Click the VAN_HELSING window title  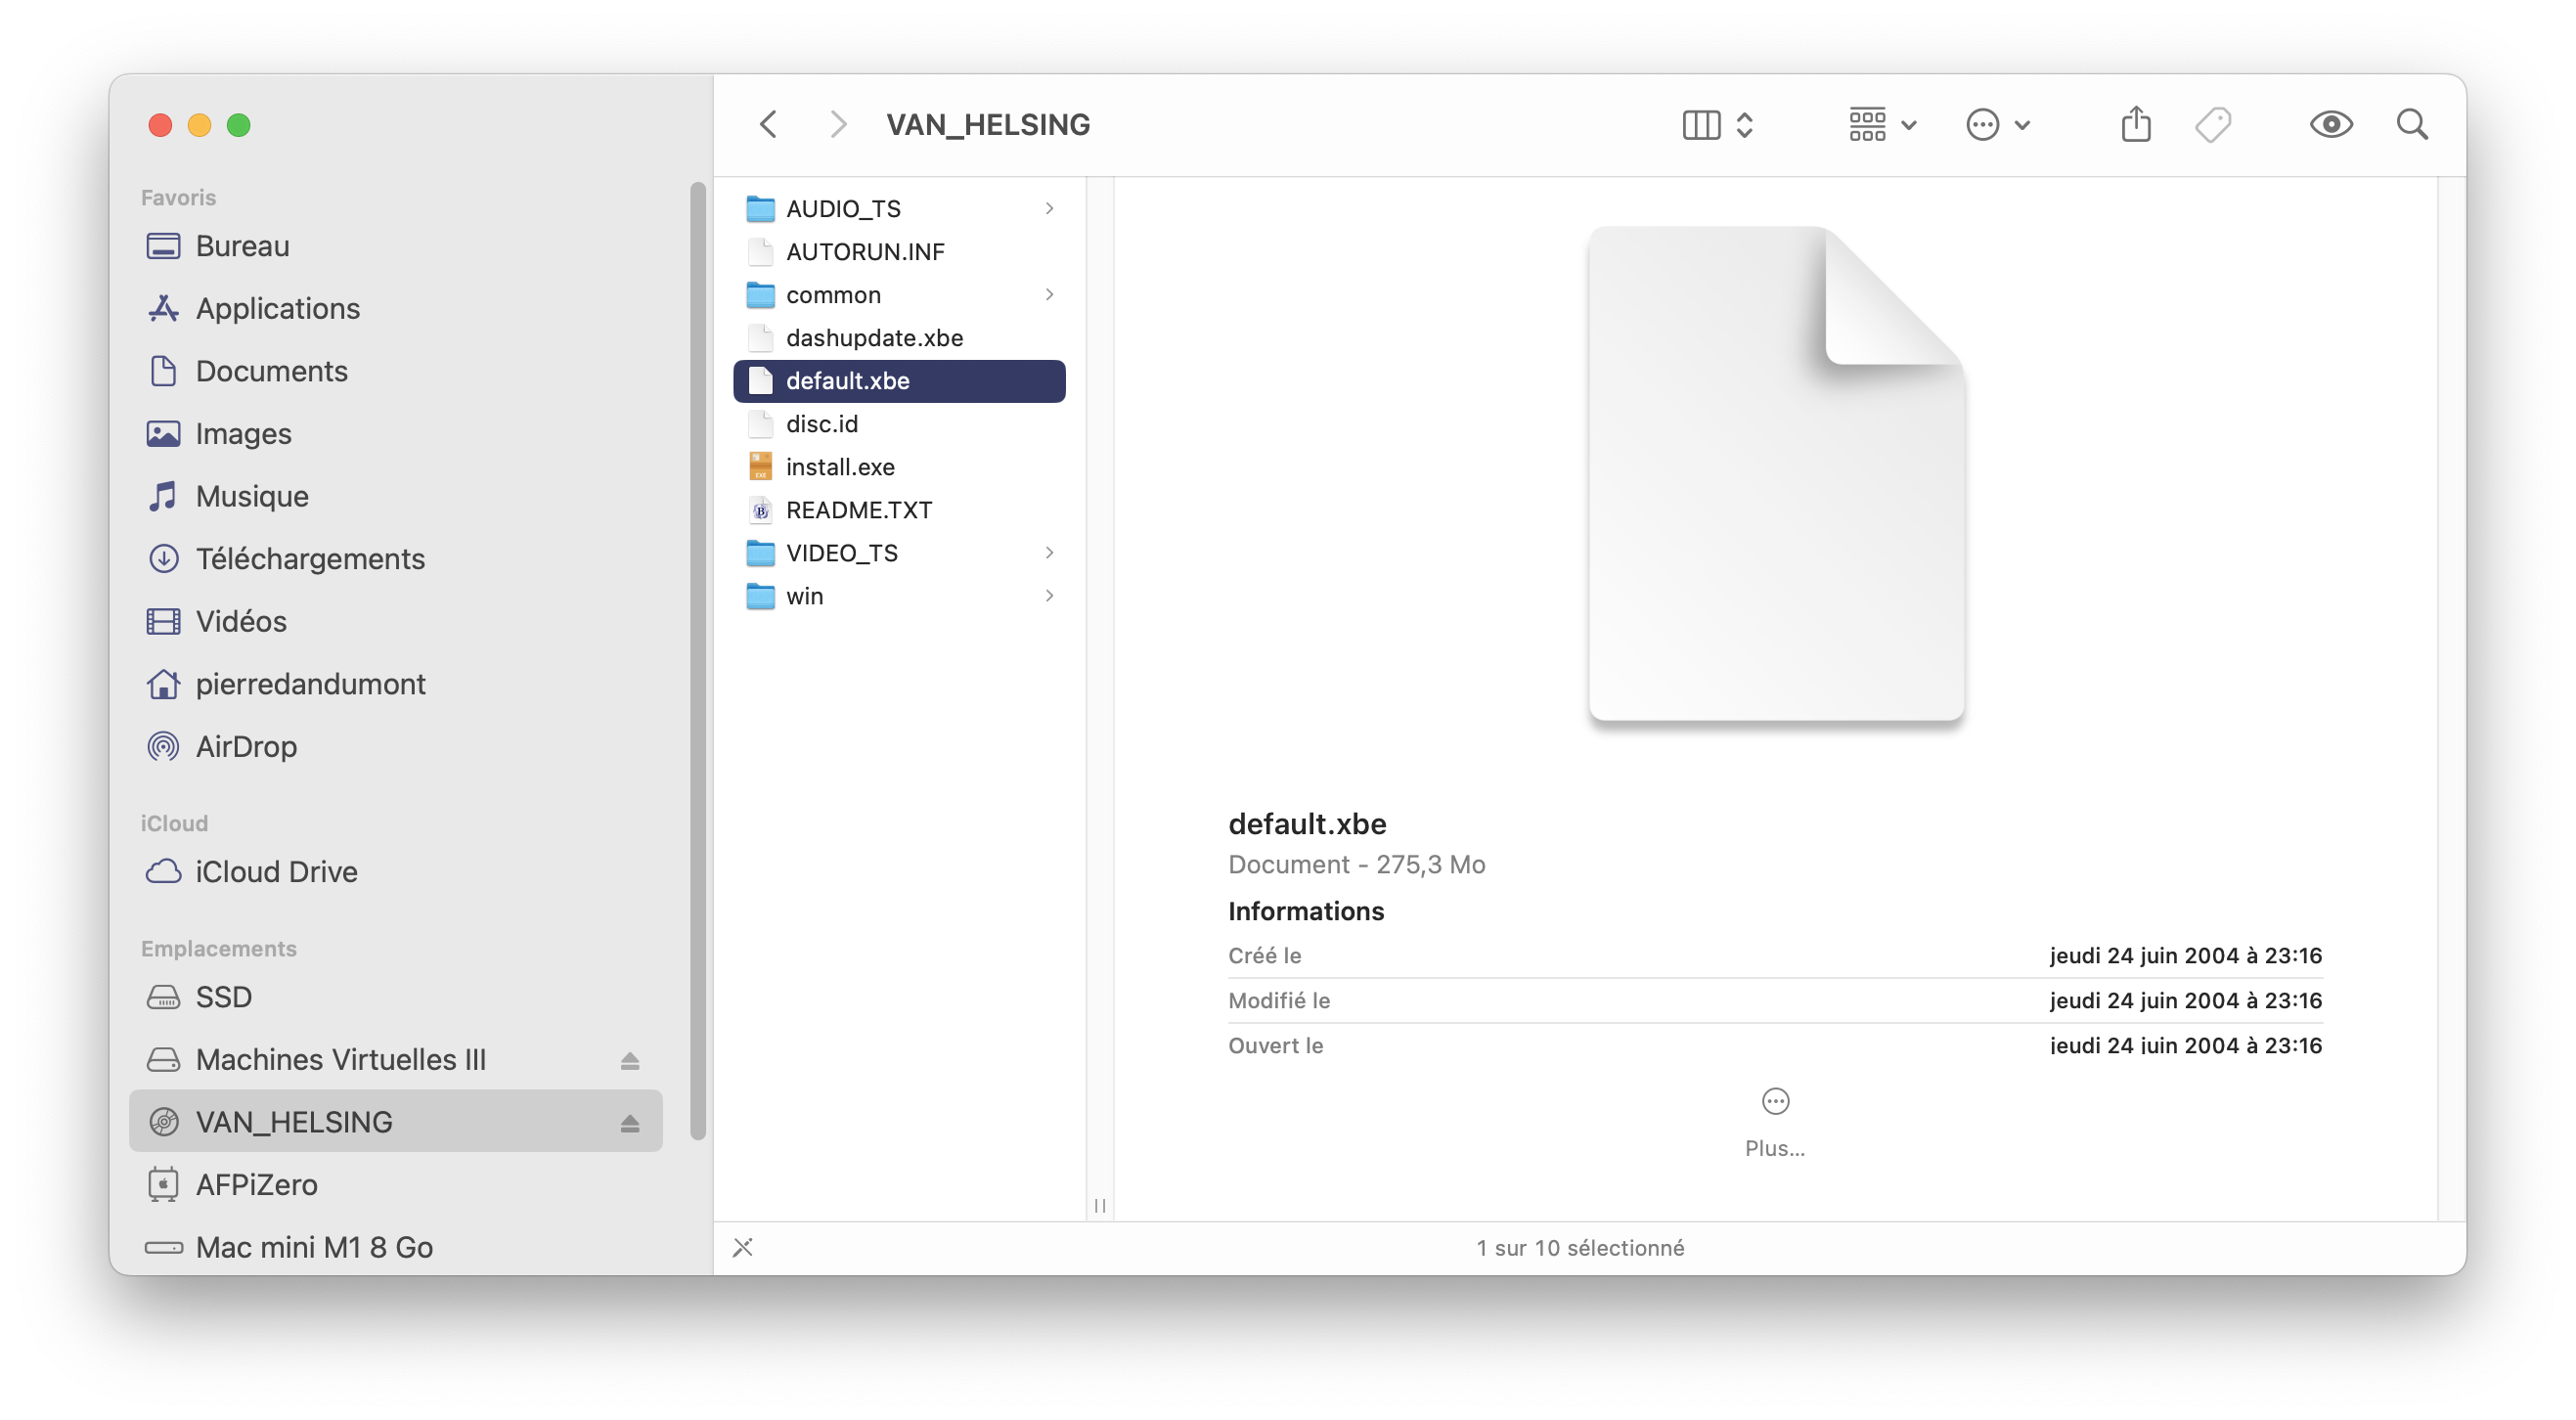coord(988,125)
